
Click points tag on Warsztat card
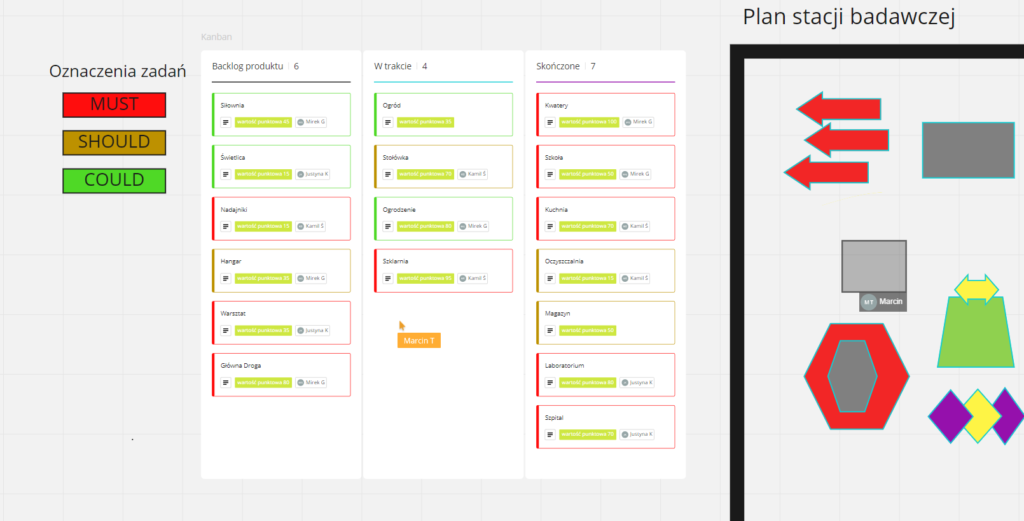pos(264,330)
